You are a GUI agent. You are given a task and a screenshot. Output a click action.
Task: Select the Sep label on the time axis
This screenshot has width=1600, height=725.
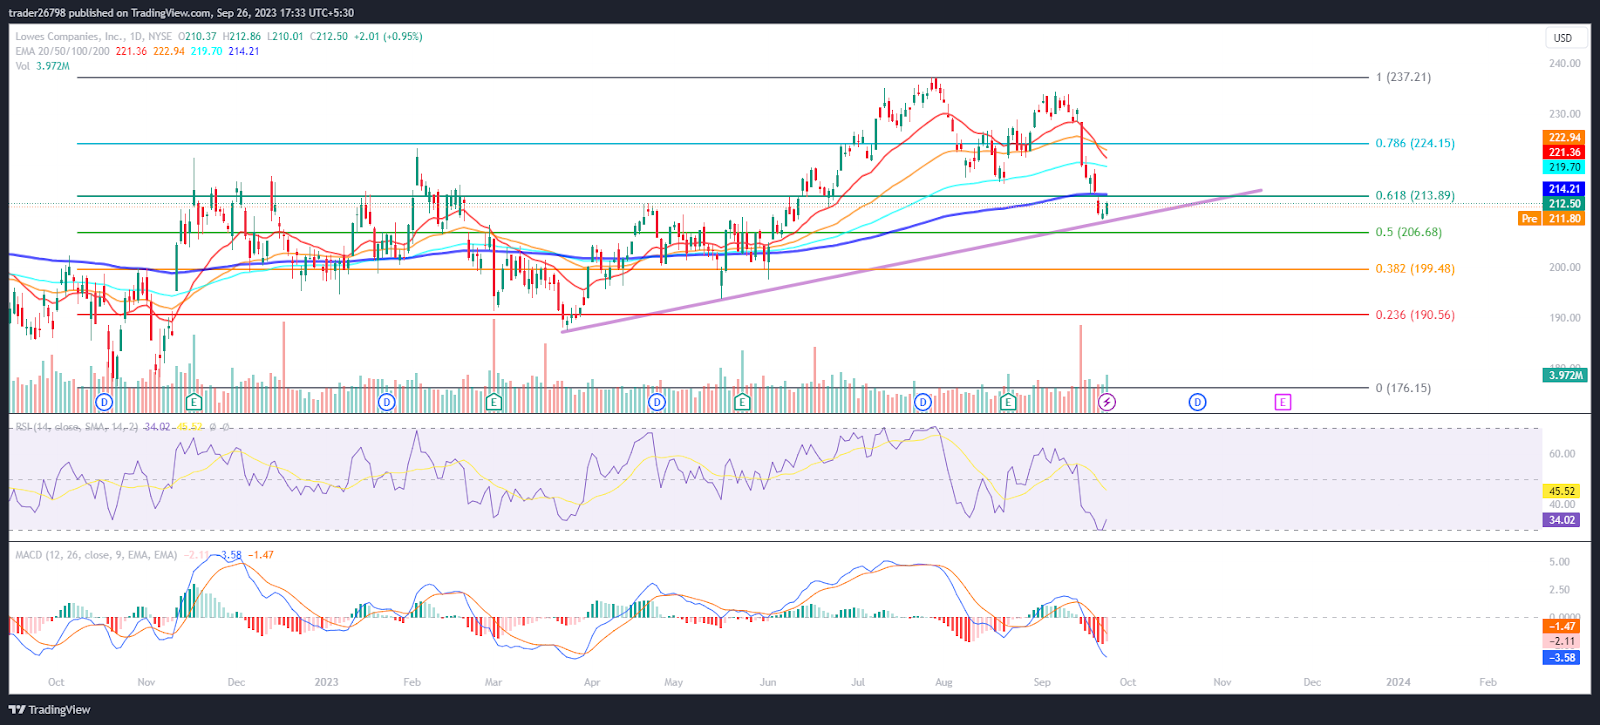(1042, 683)
